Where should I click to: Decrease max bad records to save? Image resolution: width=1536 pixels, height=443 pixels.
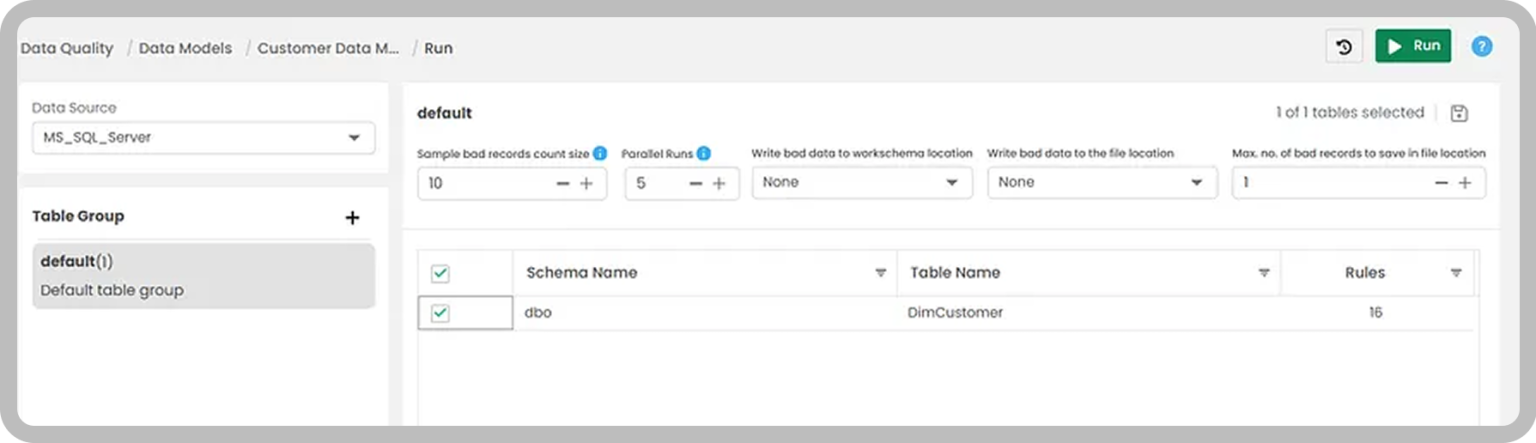click(1441, 183)
